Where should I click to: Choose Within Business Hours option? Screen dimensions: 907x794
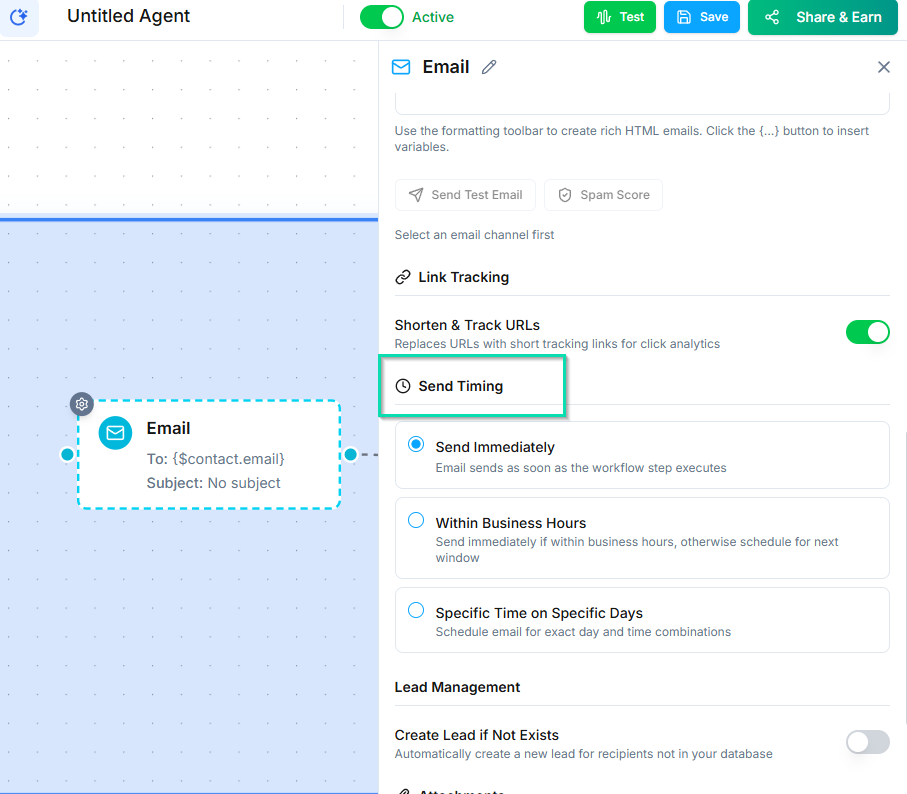[x=416, y=521]
